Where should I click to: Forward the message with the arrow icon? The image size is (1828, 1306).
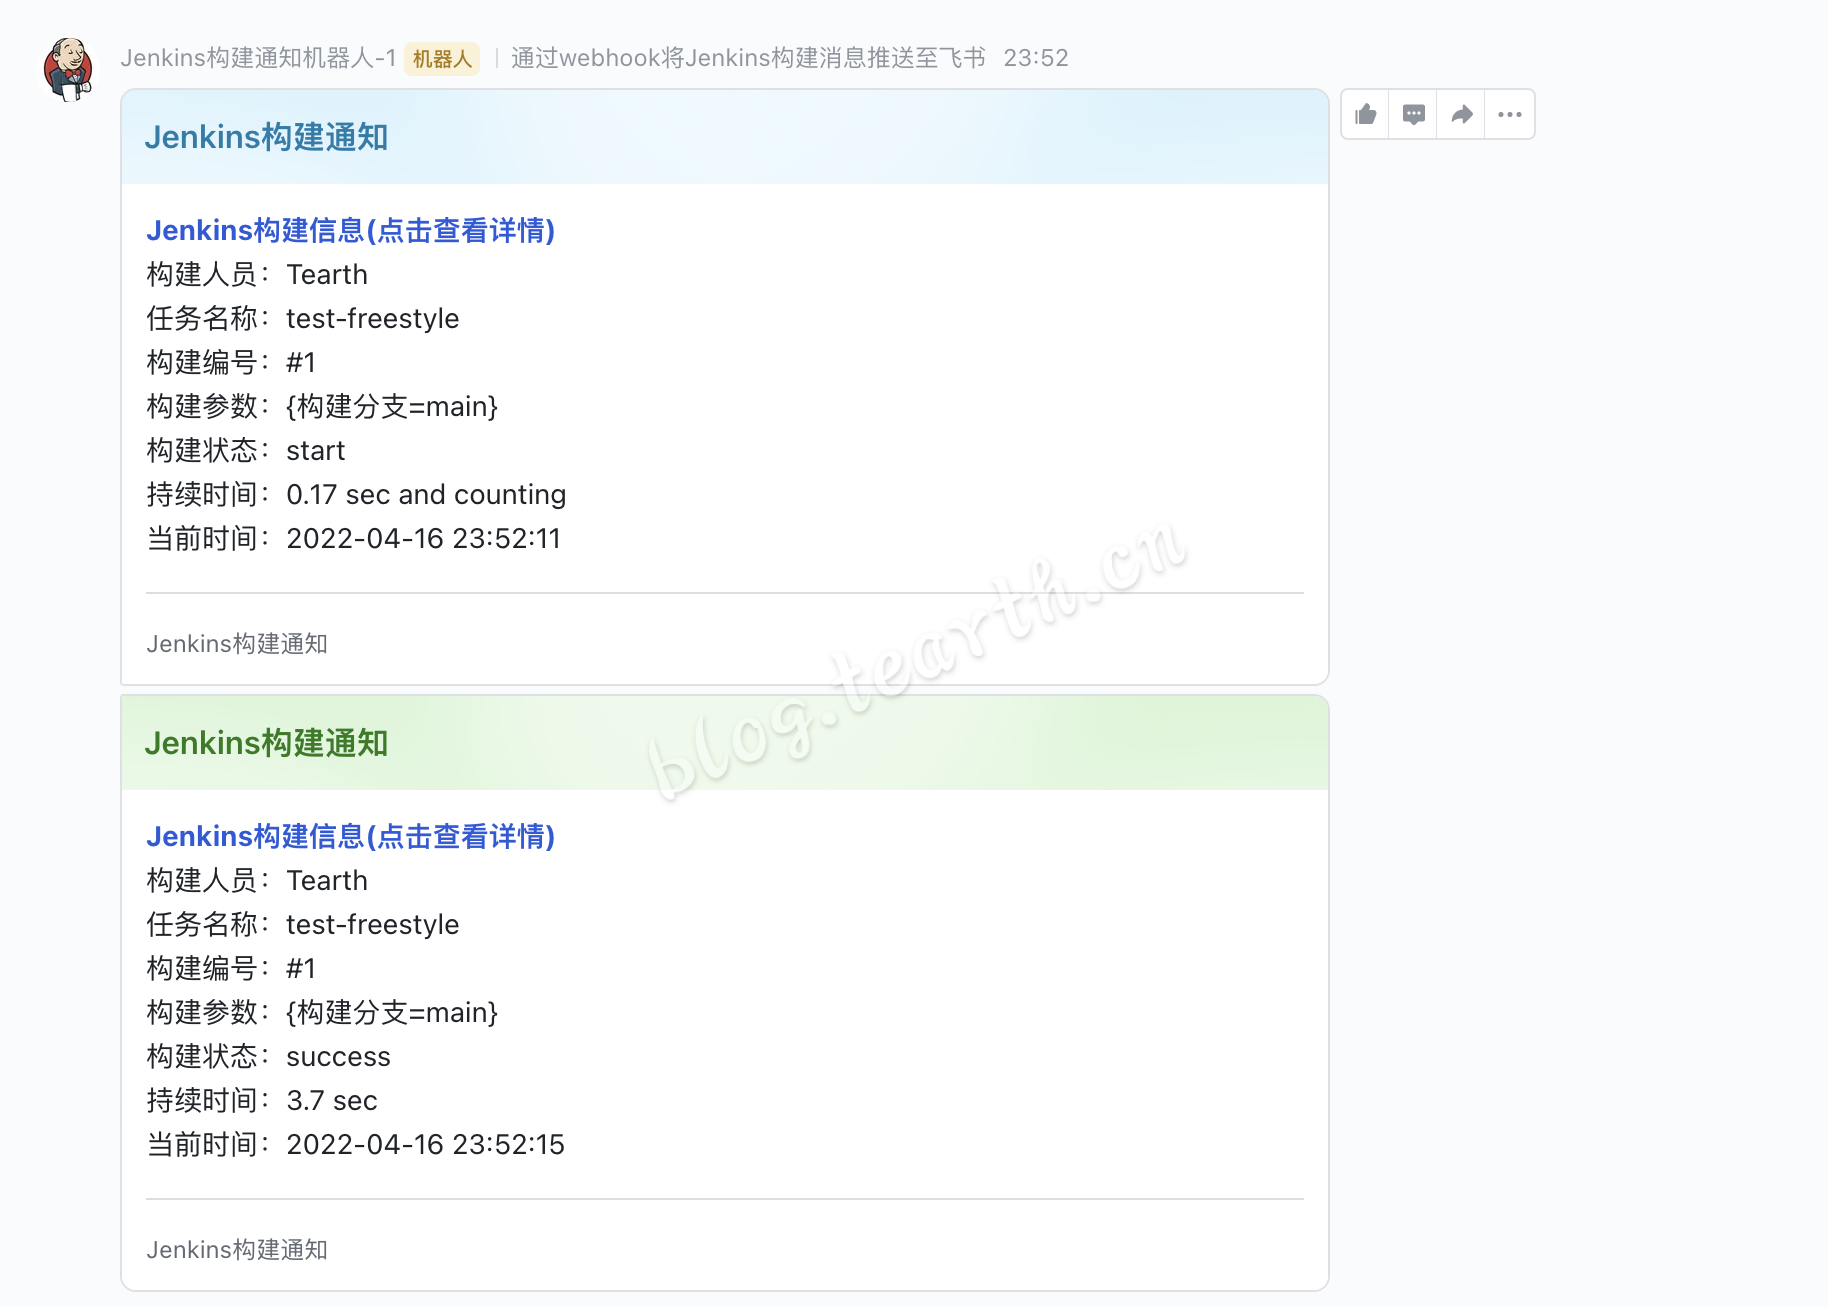tap(1461, 114)
